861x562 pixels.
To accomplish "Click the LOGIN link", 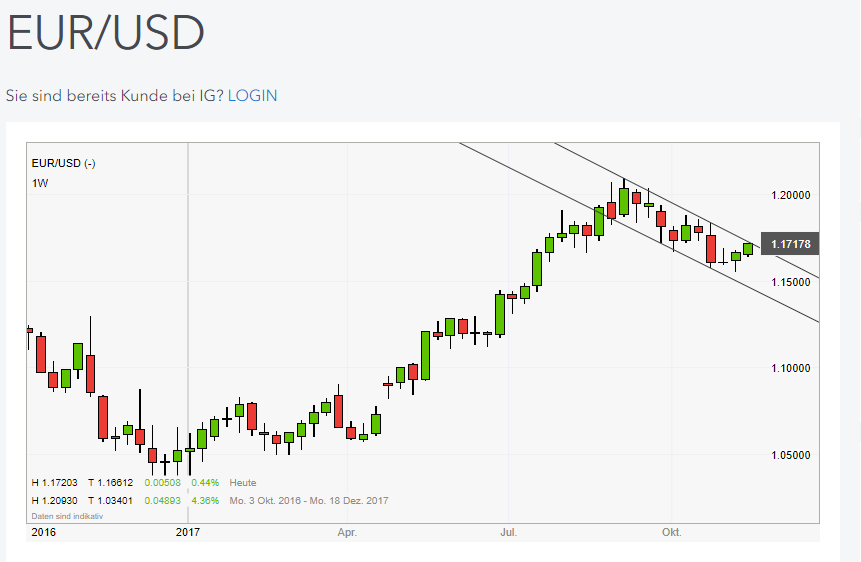I will pos(252,96).
